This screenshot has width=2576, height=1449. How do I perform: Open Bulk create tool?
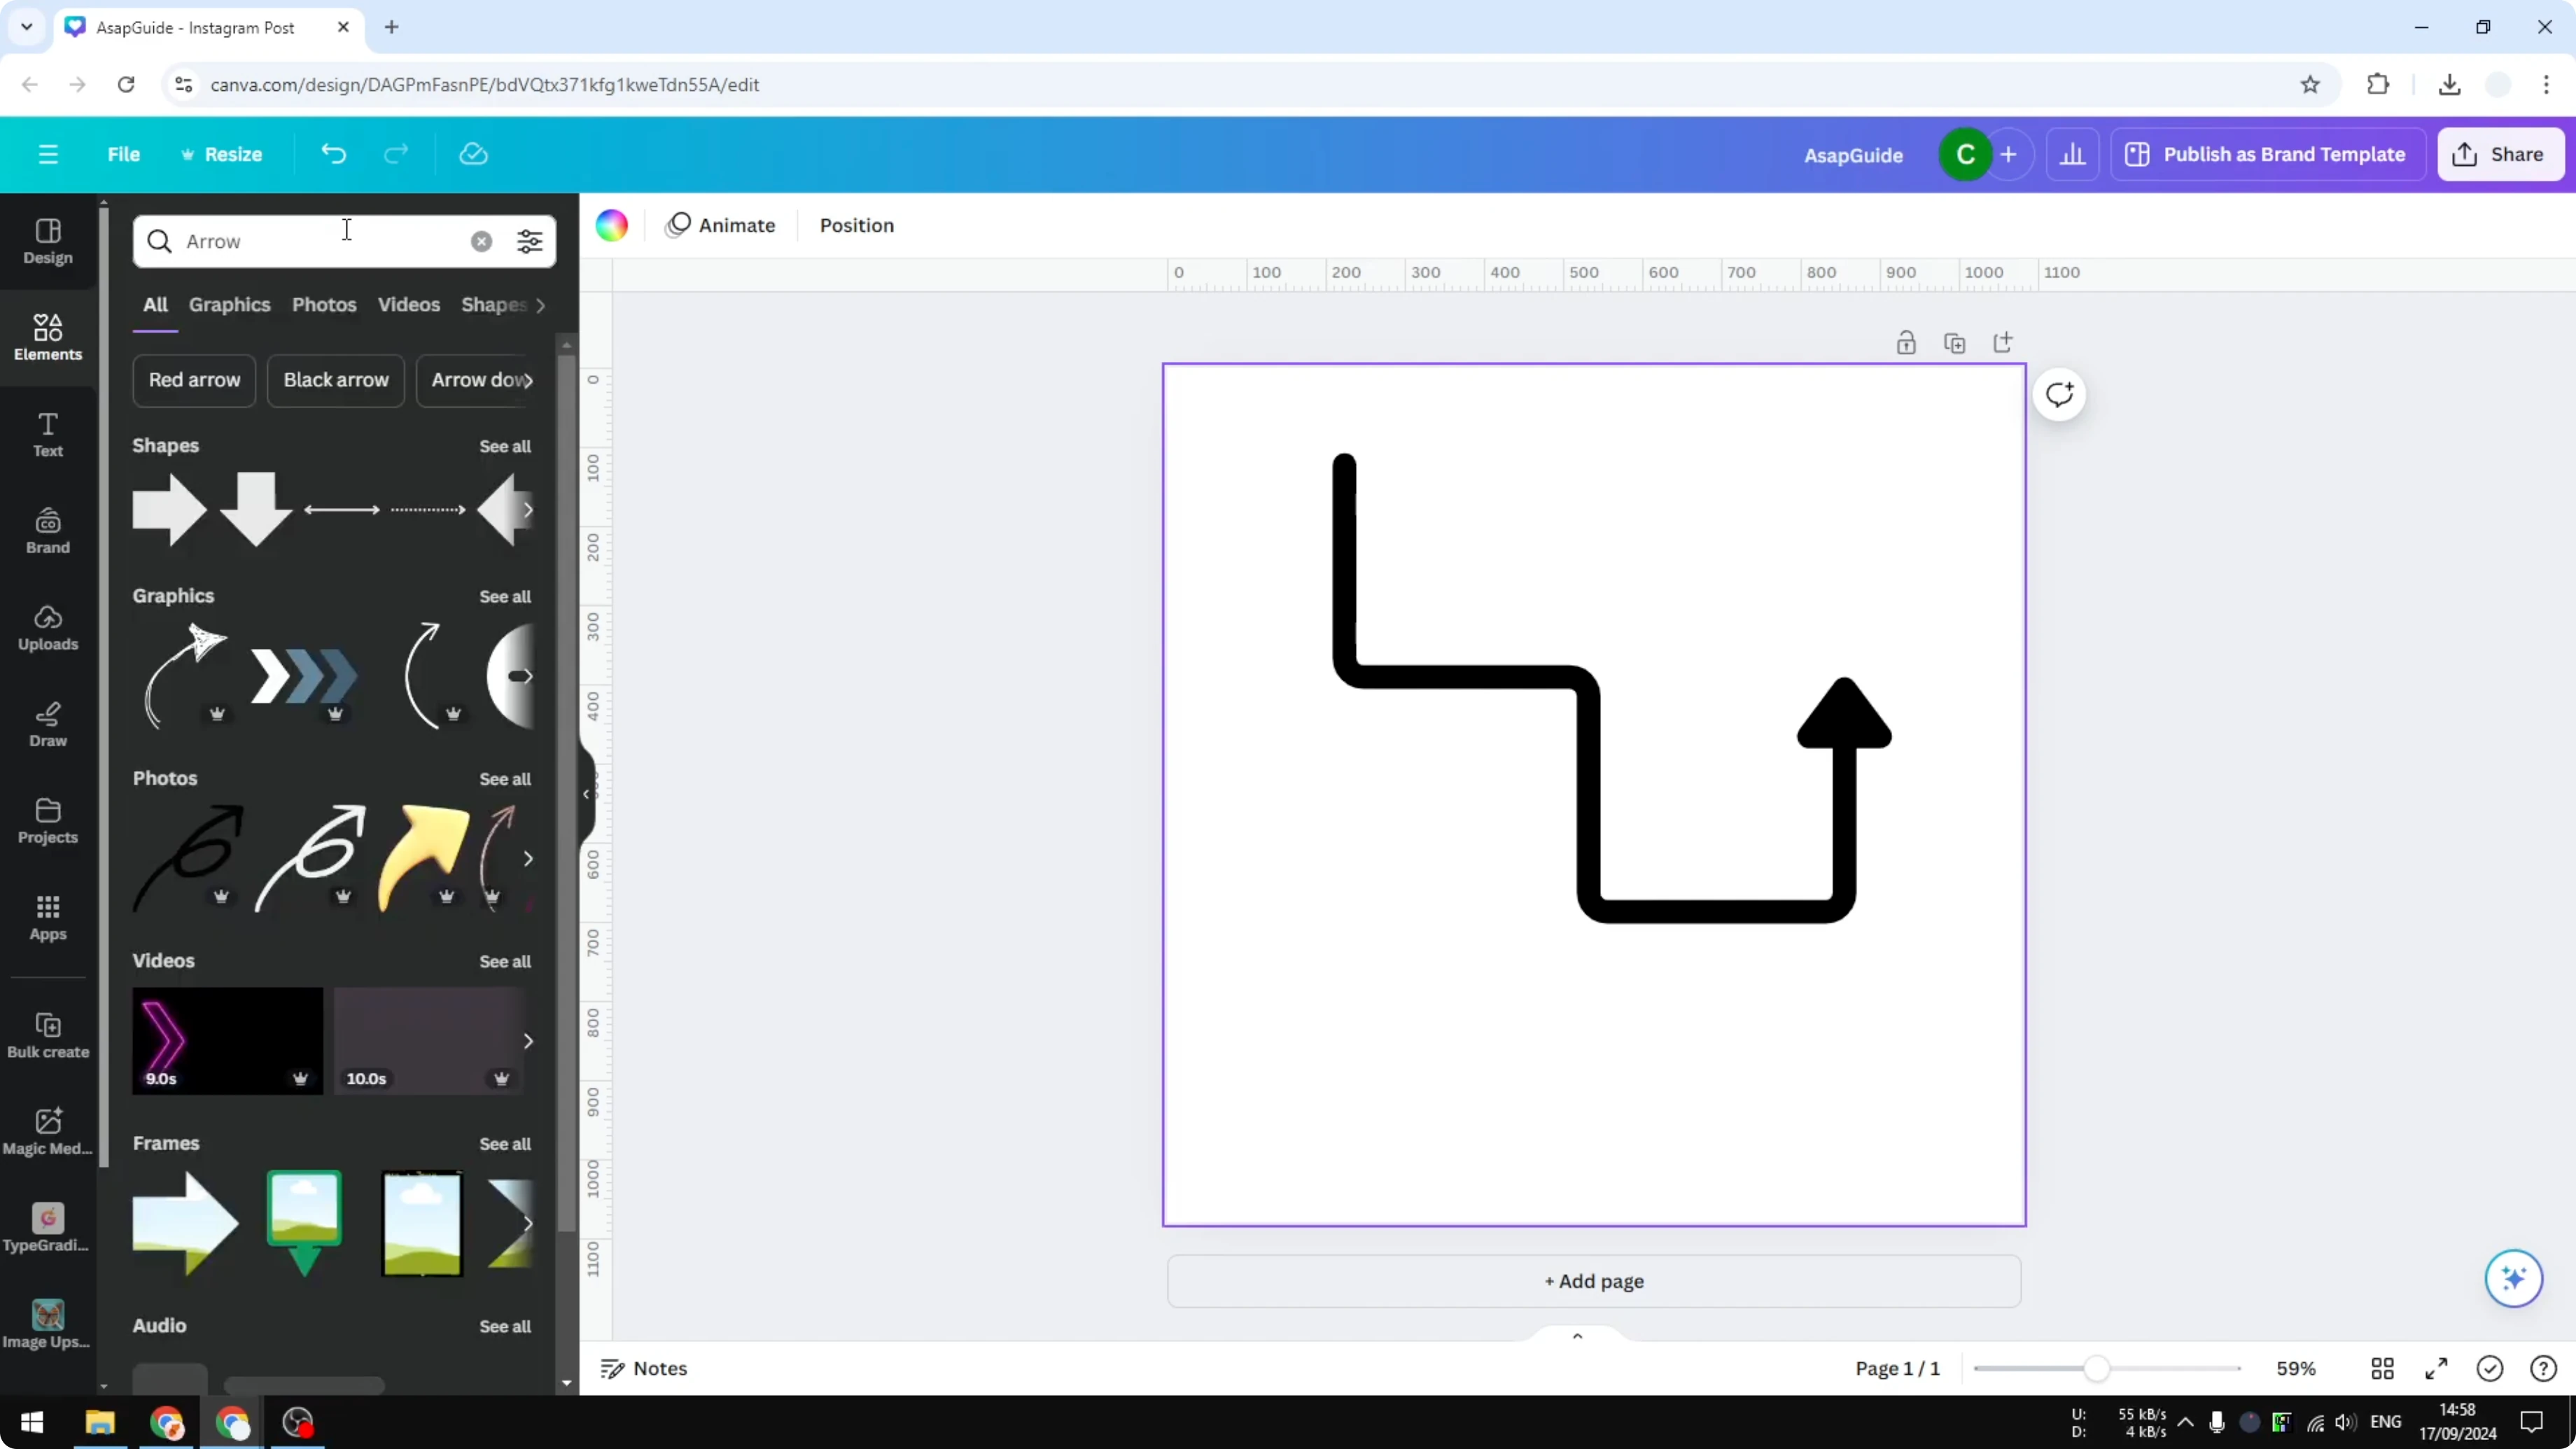48,1035
